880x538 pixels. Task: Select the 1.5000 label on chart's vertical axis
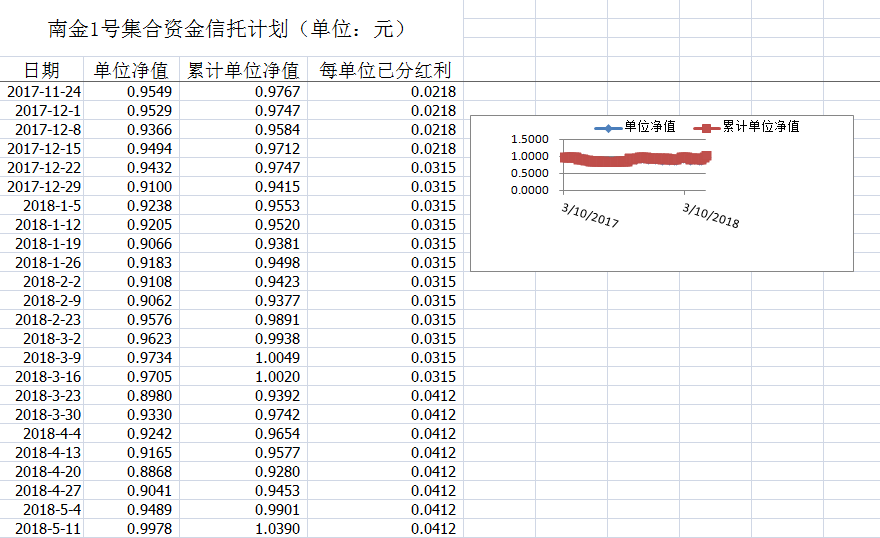(x=530, y=139)
